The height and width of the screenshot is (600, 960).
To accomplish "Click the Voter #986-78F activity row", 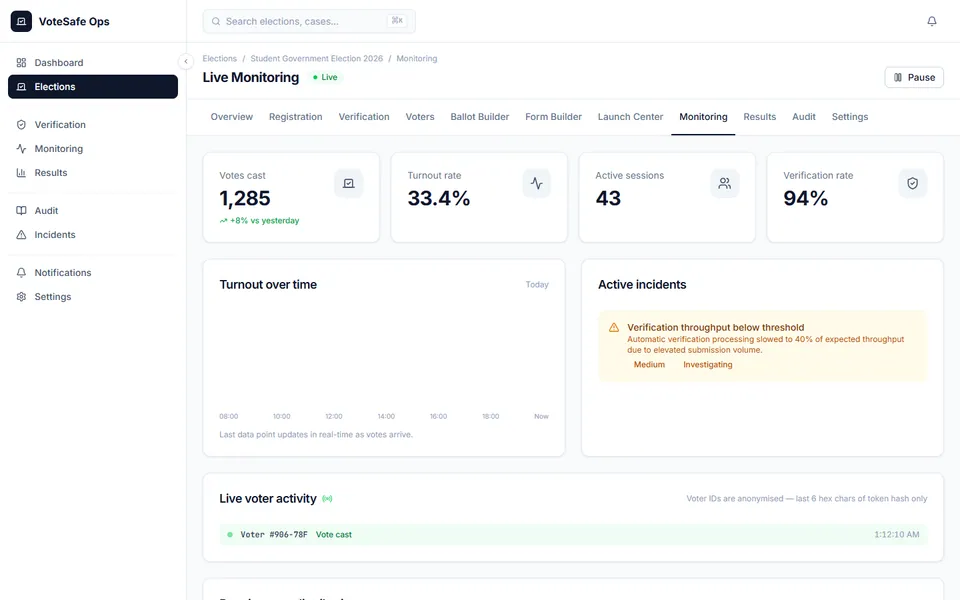I will pos(573,534).
